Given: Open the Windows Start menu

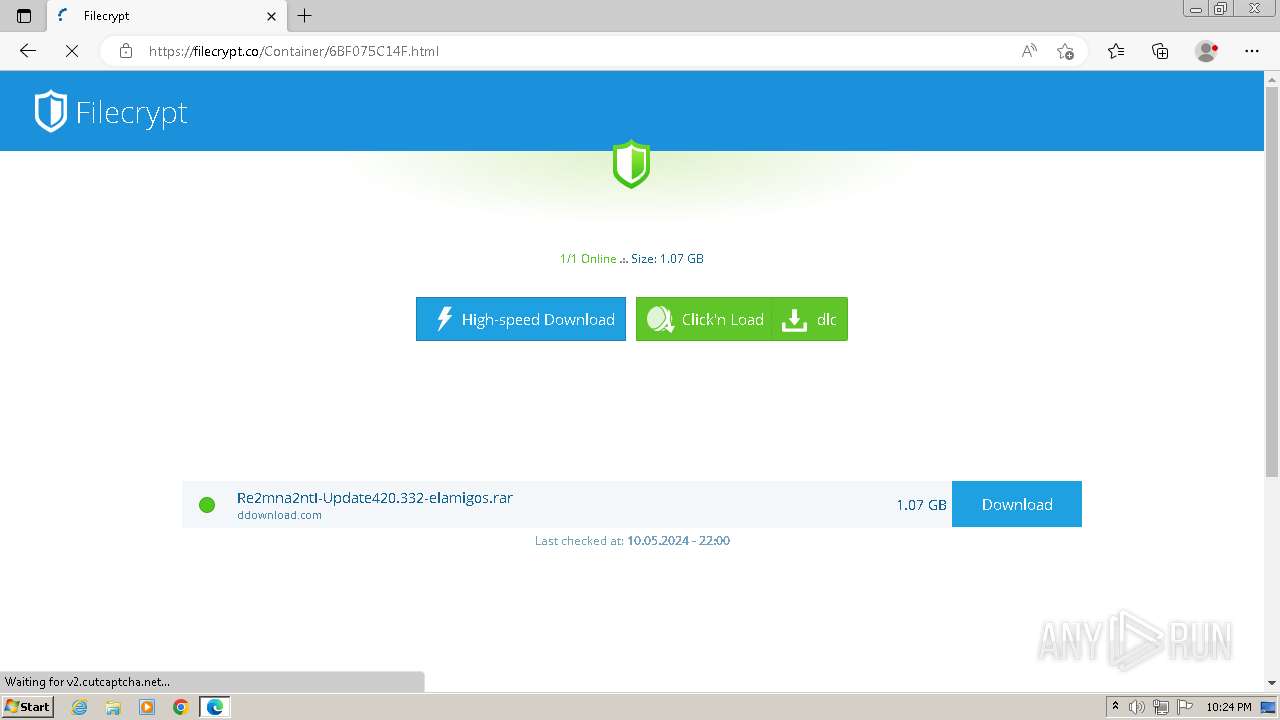Looking at the screenshot, I should (x=27, y=707).
